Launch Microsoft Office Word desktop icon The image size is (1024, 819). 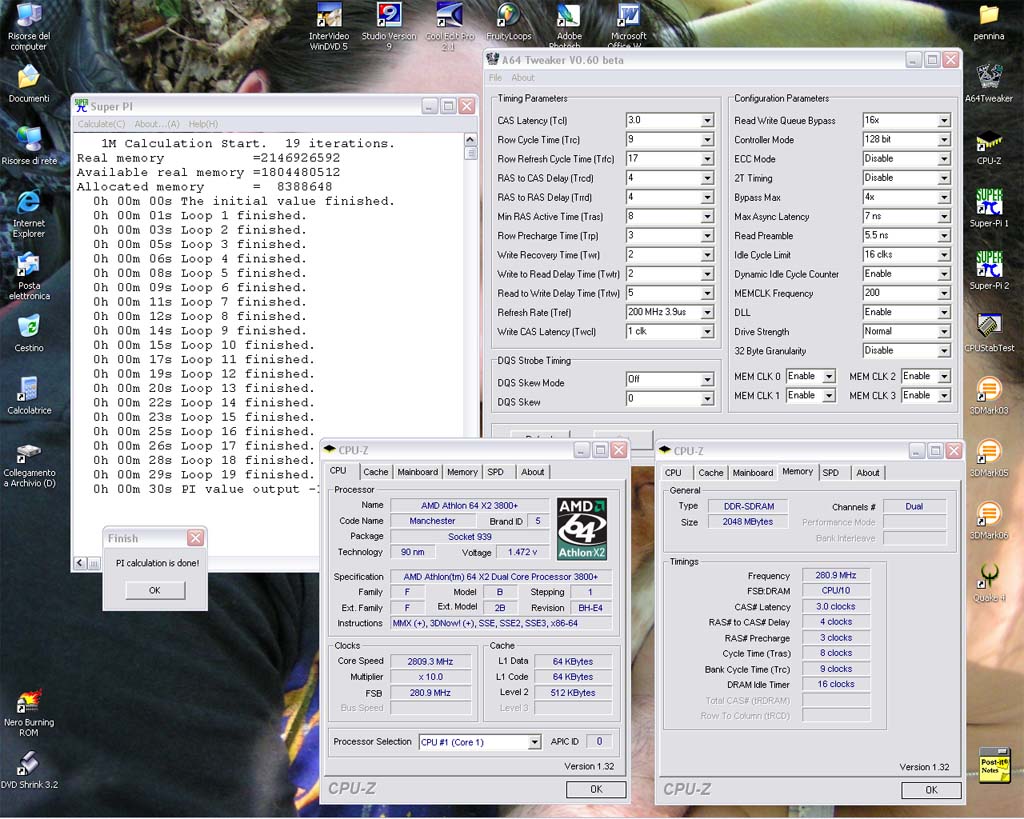[628, 25]
